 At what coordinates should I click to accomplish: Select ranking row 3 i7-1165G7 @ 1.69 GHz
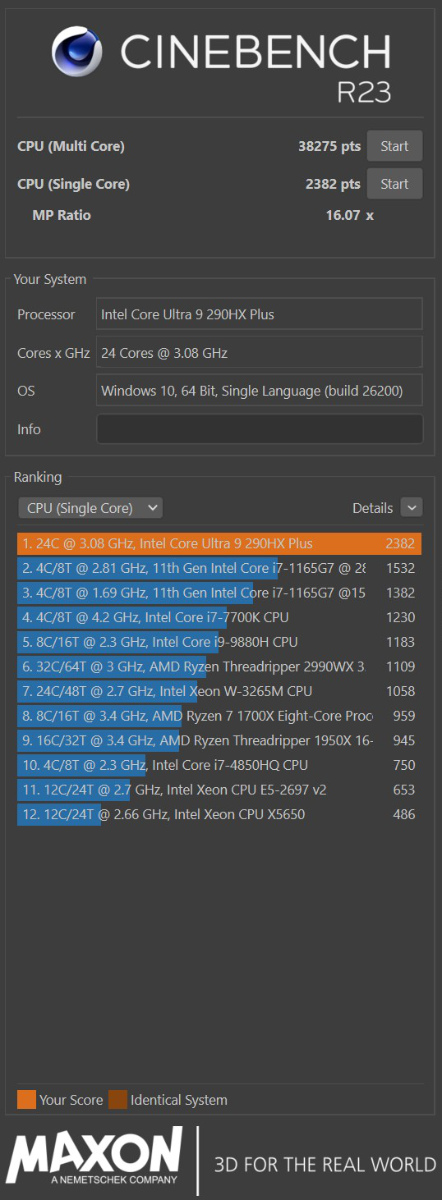(220, 593)
